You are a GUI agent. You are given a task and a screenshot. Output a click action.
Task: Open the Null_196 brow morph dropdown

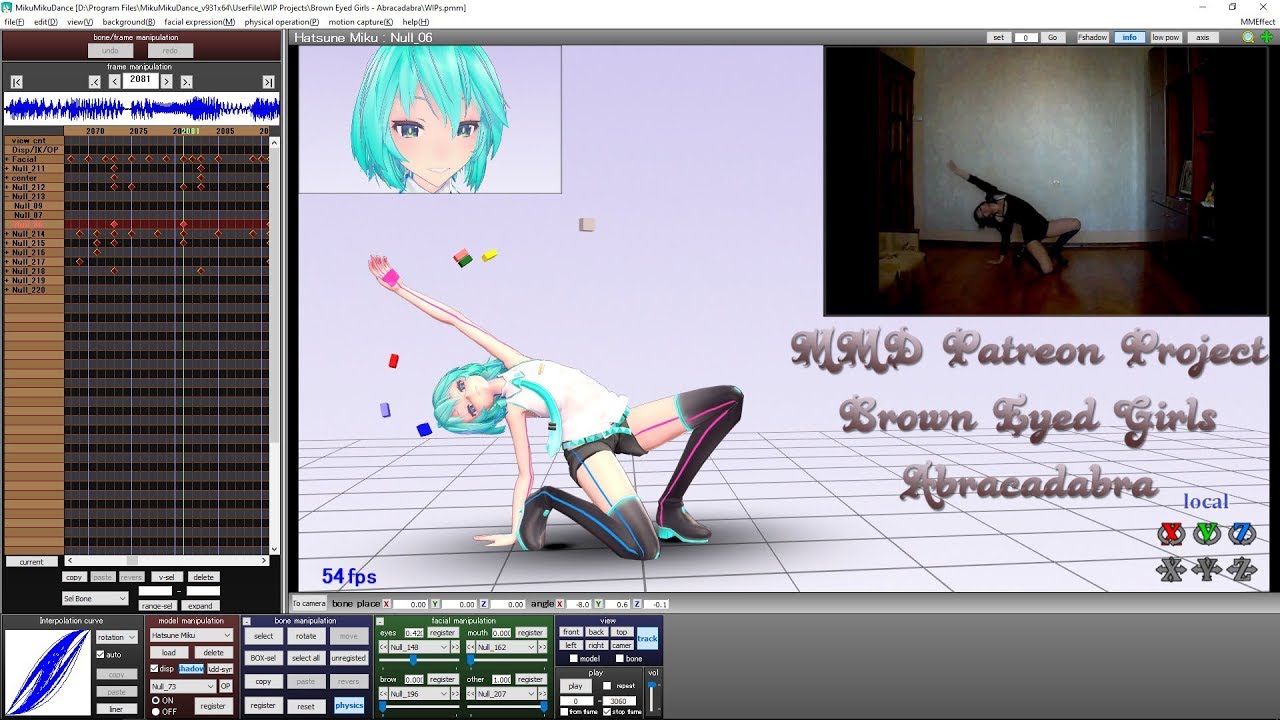pyautogui.click(x=419, y=693)
